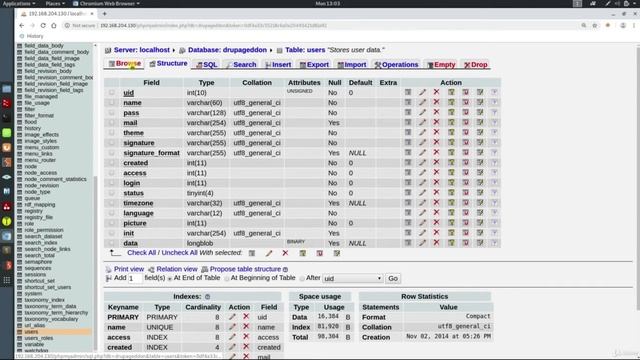This screenshot has width=640, height=360.
Task: Click help icon next to Indexes heading
Action: (x=207, y=297)
